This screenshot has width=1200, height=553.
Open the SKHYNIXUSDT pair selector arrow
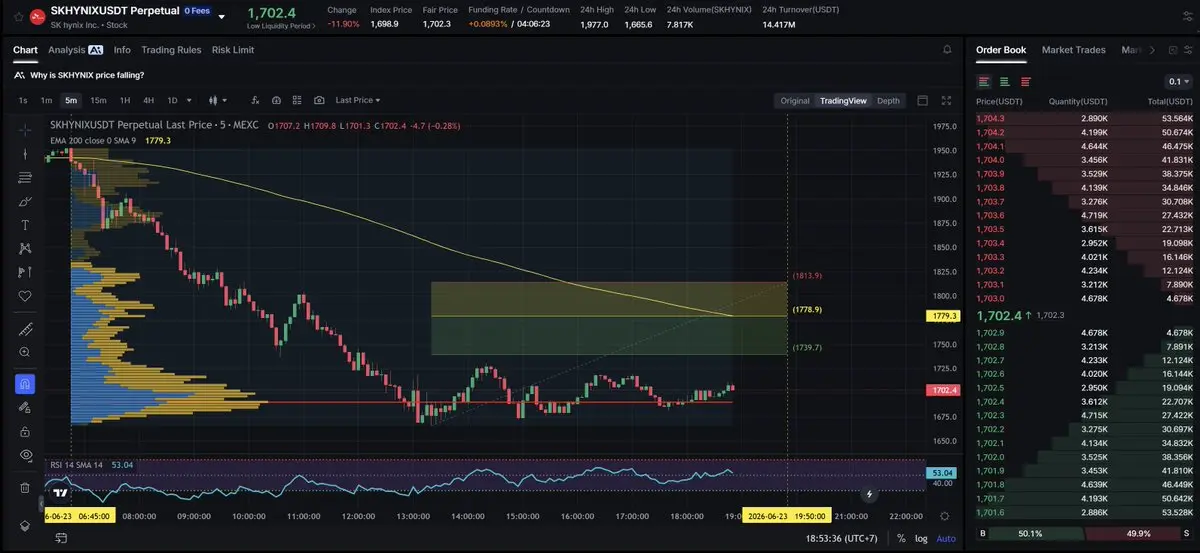tap(221, 17)
